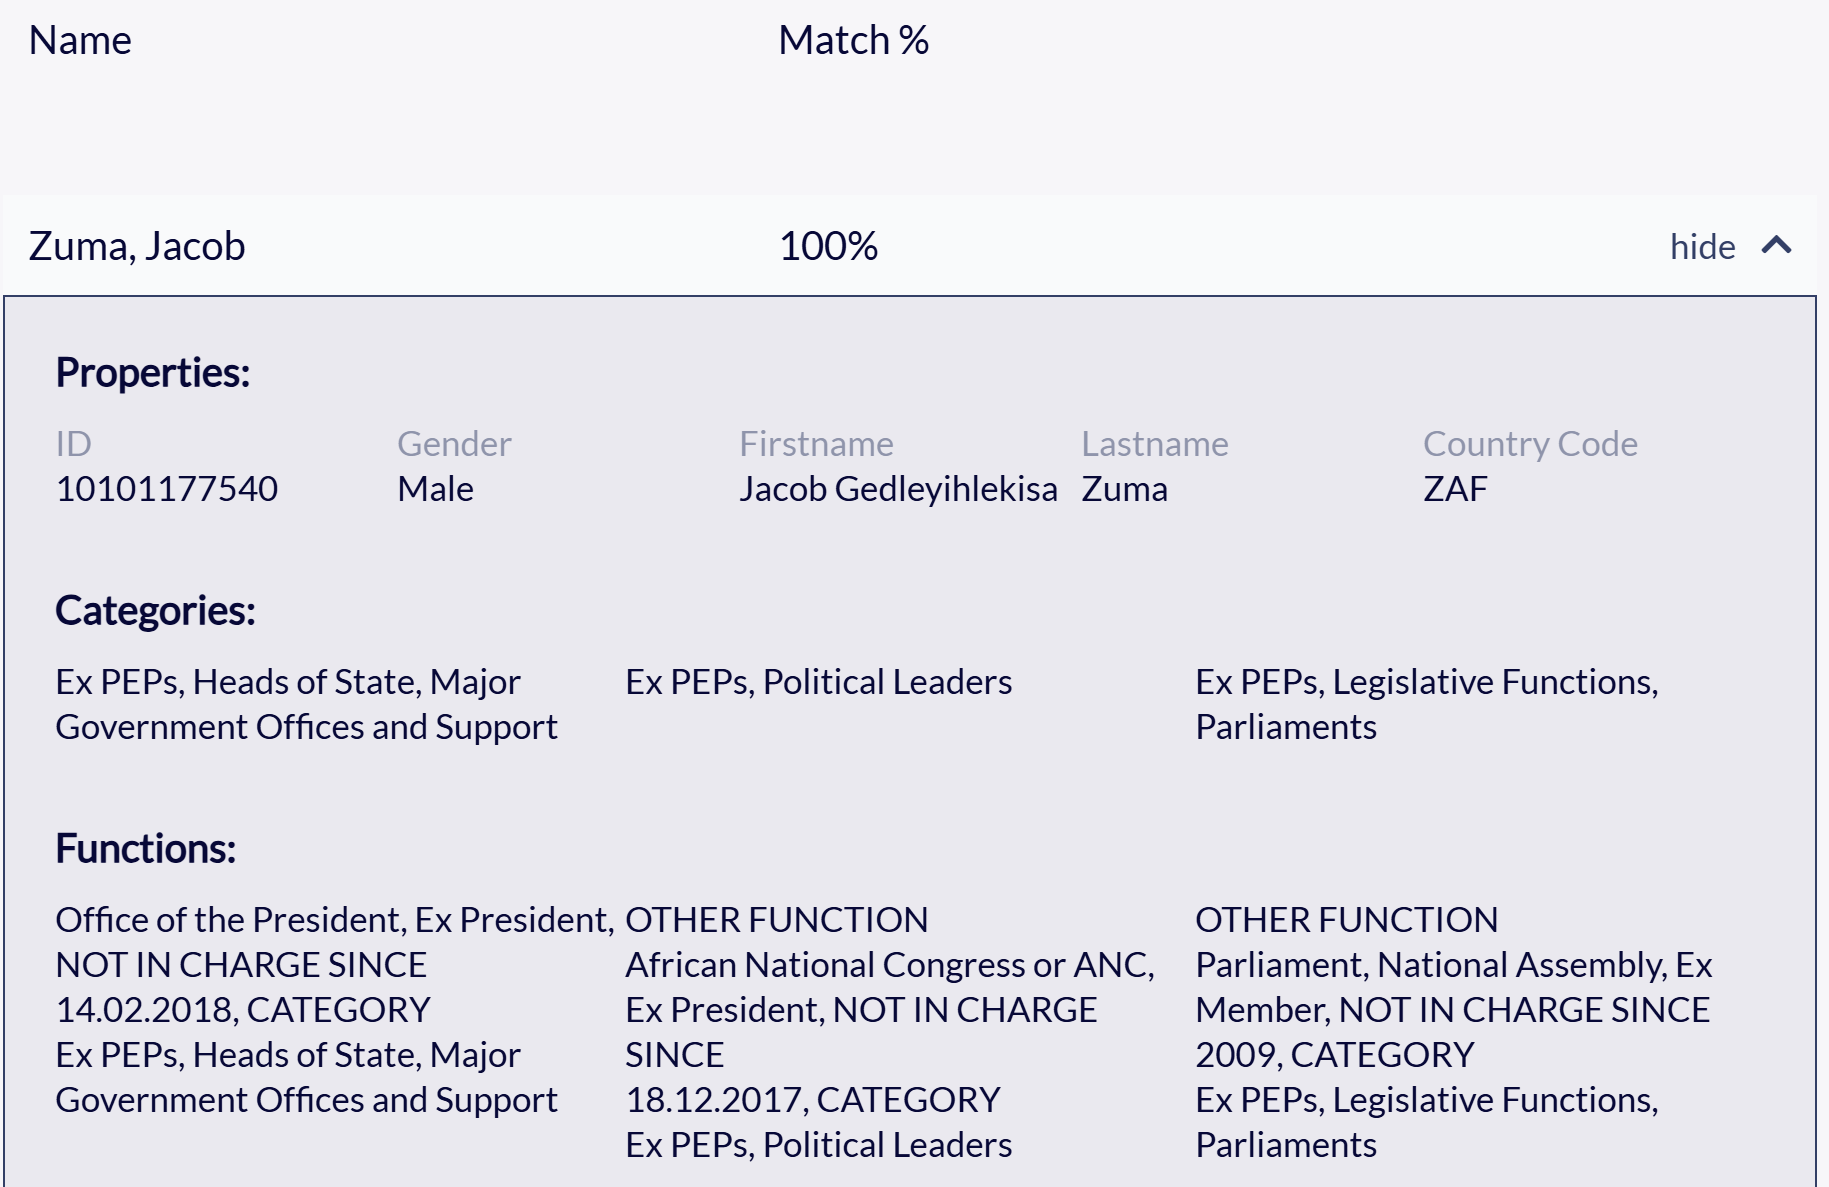Select the Legislative Functions, Parliaments category entry

coord(1427,704)
